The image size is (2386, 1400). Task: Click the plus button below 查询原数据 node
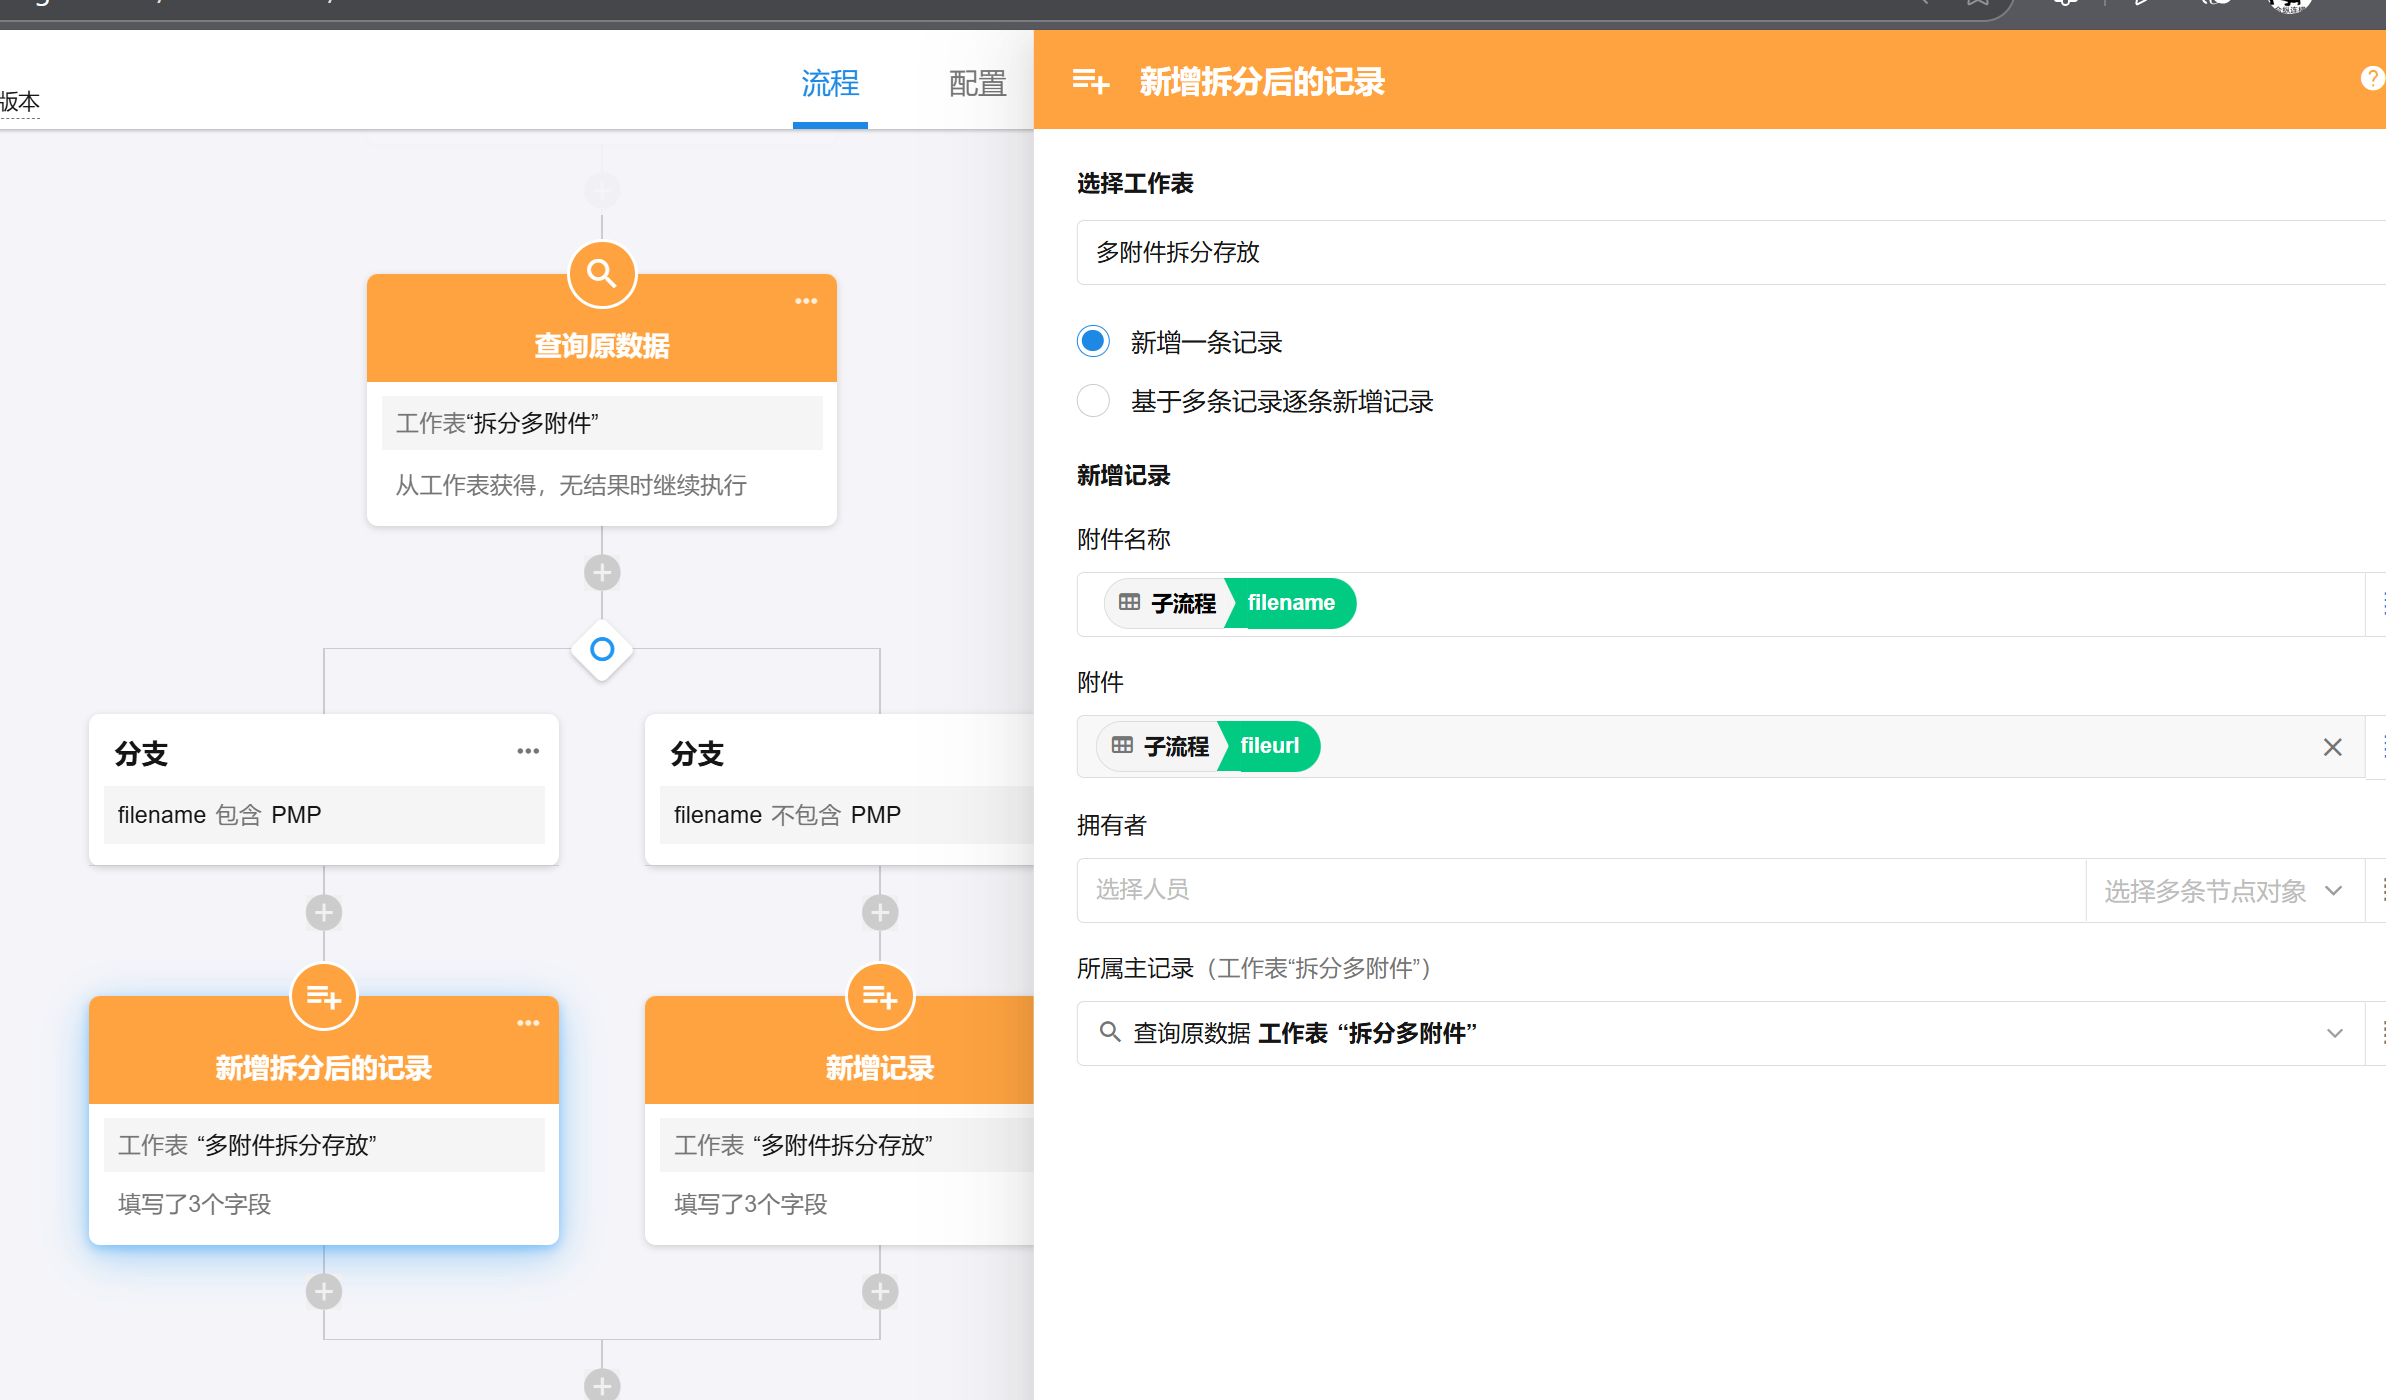pyautogui.click(x=601, y=572)
